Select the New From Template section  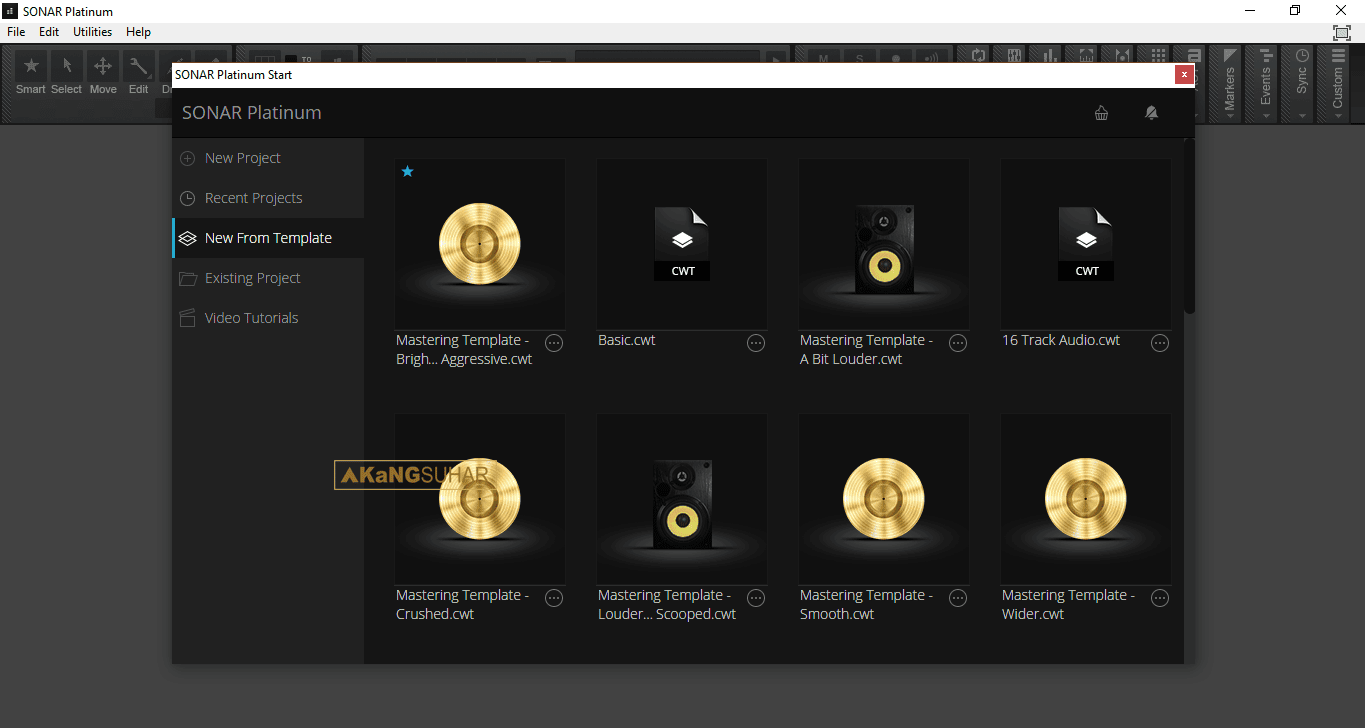pyautogui.click(x=268, y=238)
